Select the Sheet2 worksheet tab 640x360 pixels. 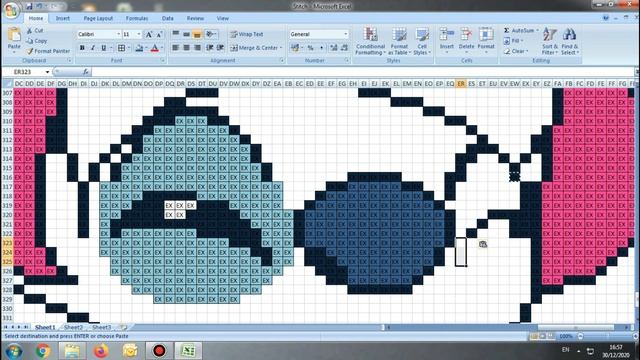[x=73, y=327]
